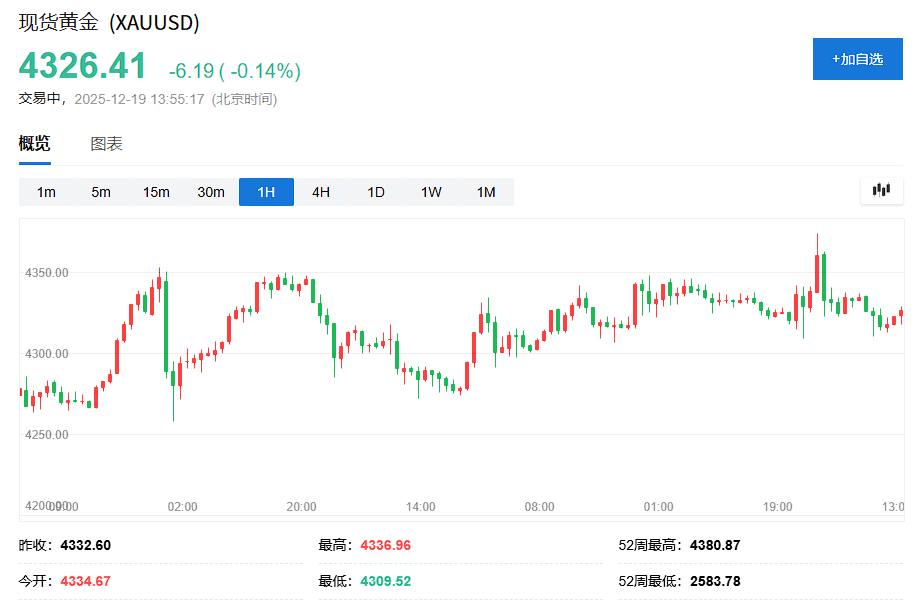Pick the weekly 1W interval
Viewport: 915px width, 601px height.
[x=431, y=192]
